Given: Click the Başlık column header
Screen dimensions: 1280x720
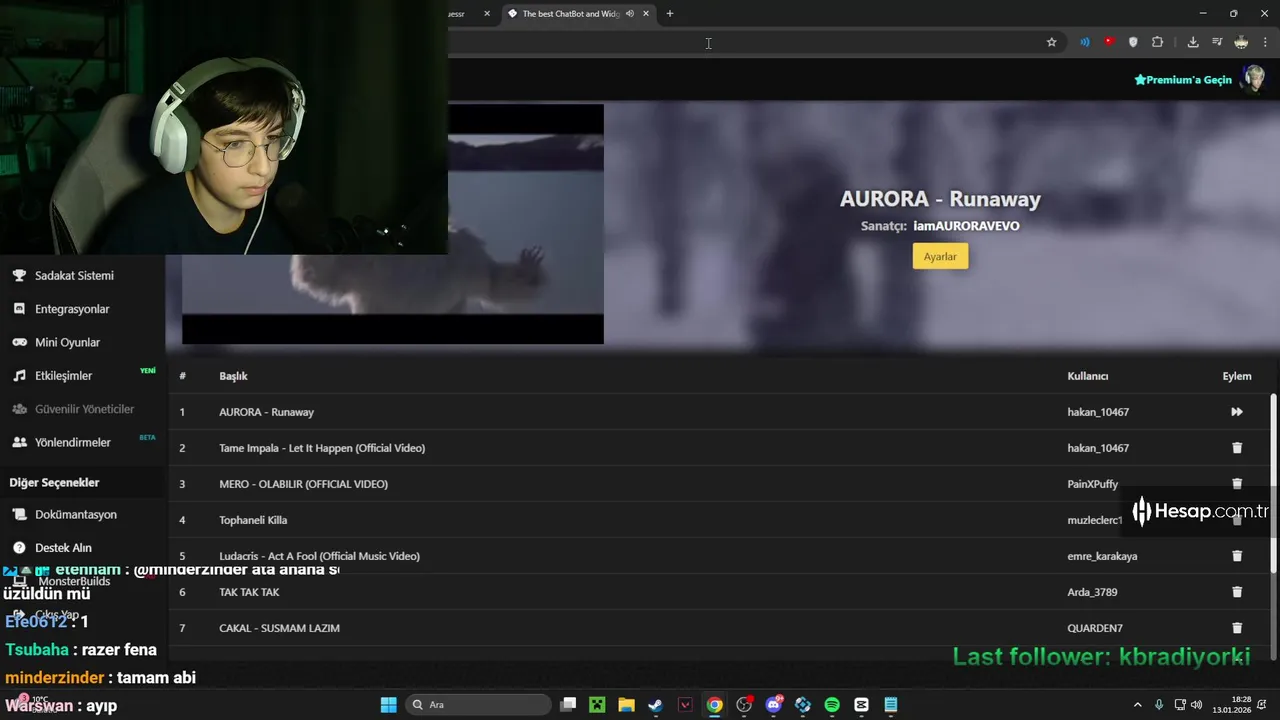Looking at the screenshot, I should pos(233,376).
